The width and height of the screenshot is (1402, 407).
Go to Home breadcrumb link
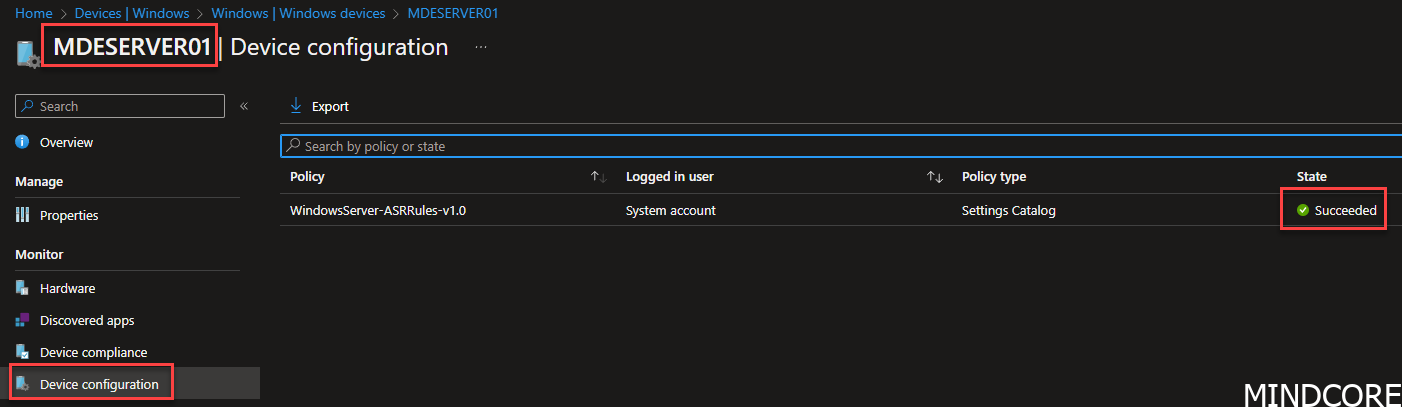33,14
